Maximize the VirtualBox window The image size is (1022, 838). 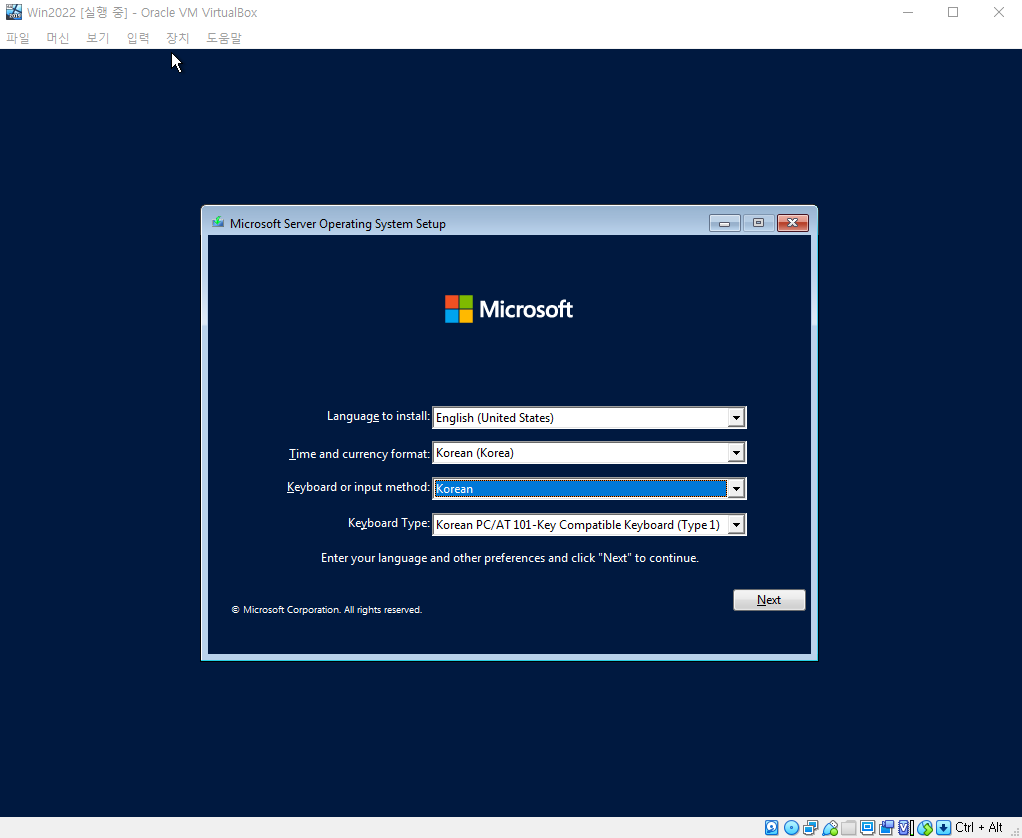(953, 12)
